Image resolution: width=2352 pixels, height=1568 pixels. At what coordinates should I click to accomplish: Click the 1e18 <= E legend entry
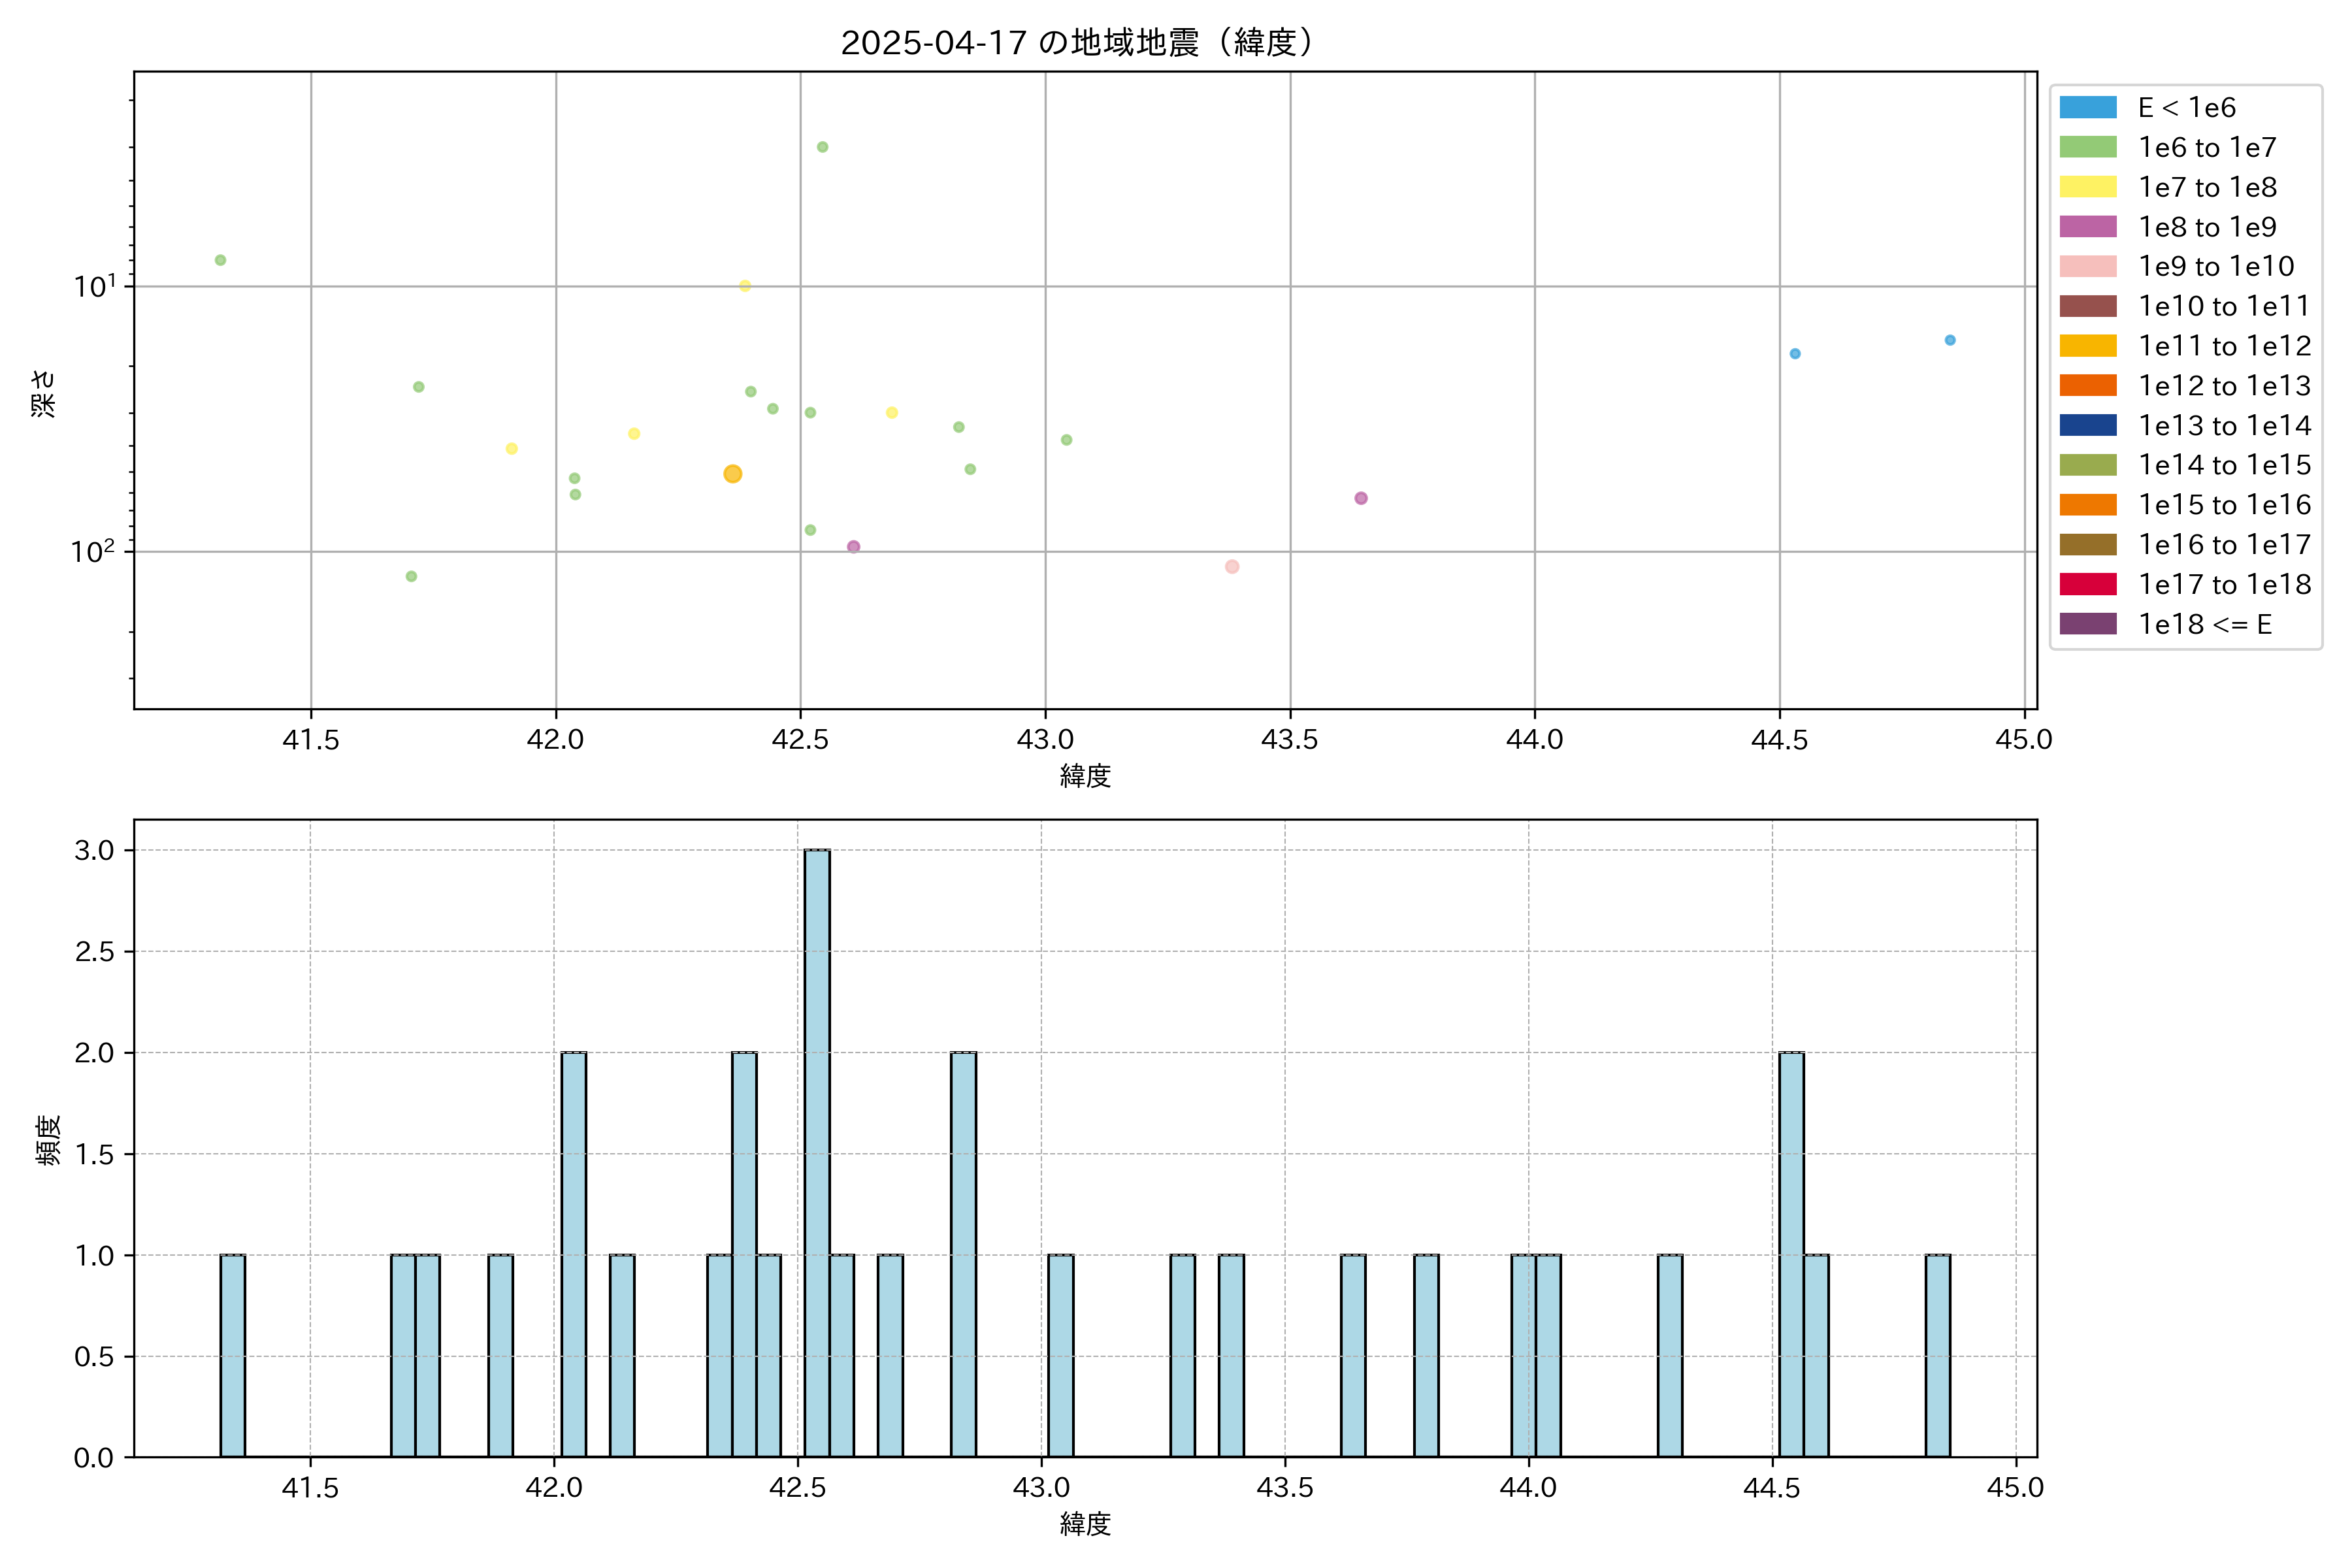[2204, 624]
